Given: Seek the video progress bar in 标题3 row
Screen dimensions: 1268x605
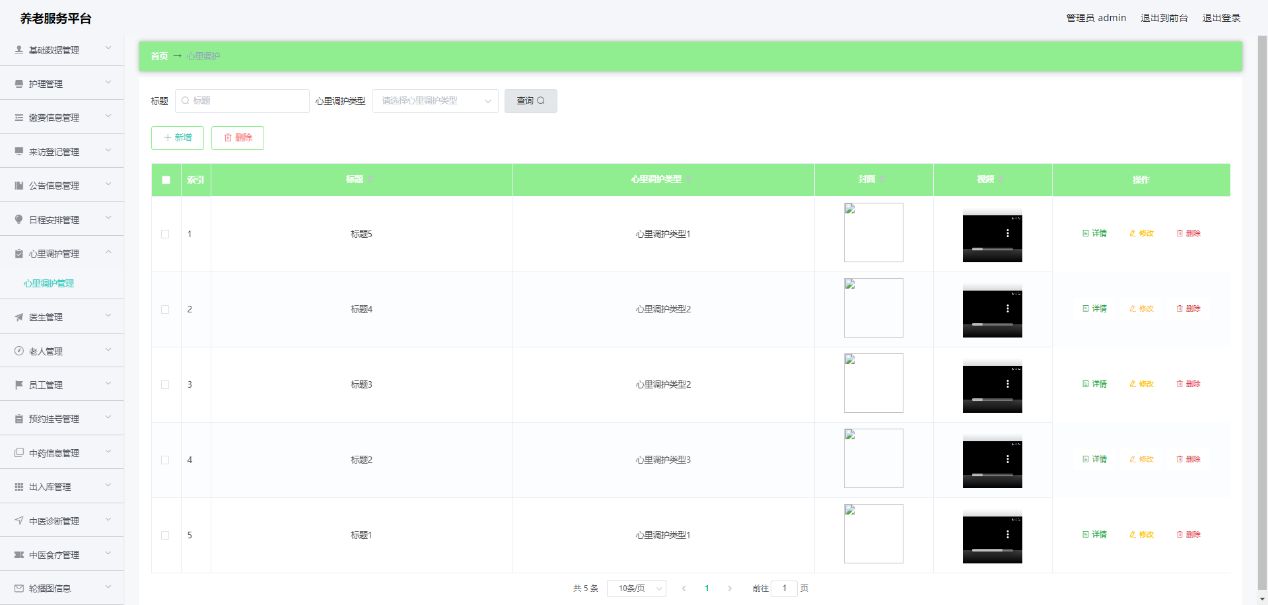Looking at the screenshot, I should pyautogui.click(x=991, y=399).
